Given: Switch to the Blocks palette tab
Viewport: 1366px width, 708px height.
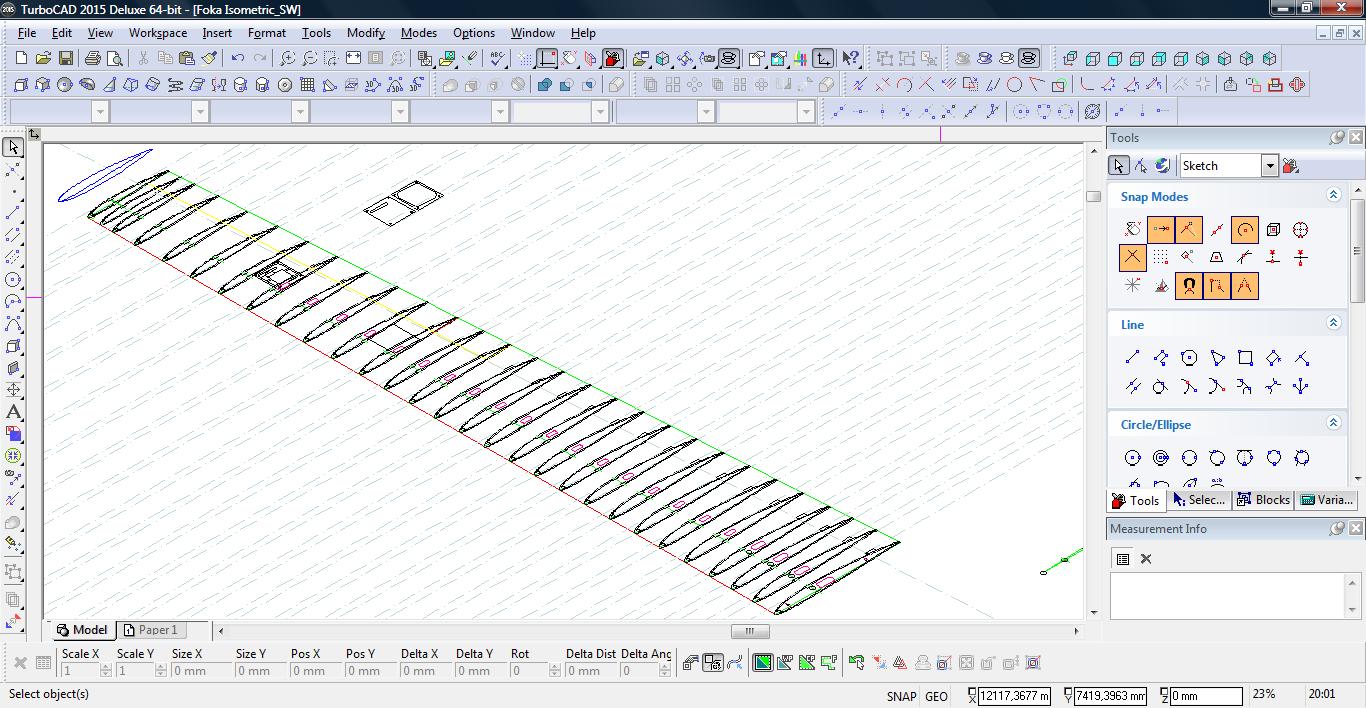Looking at the screenshot, I should [x=1263, y=500].
